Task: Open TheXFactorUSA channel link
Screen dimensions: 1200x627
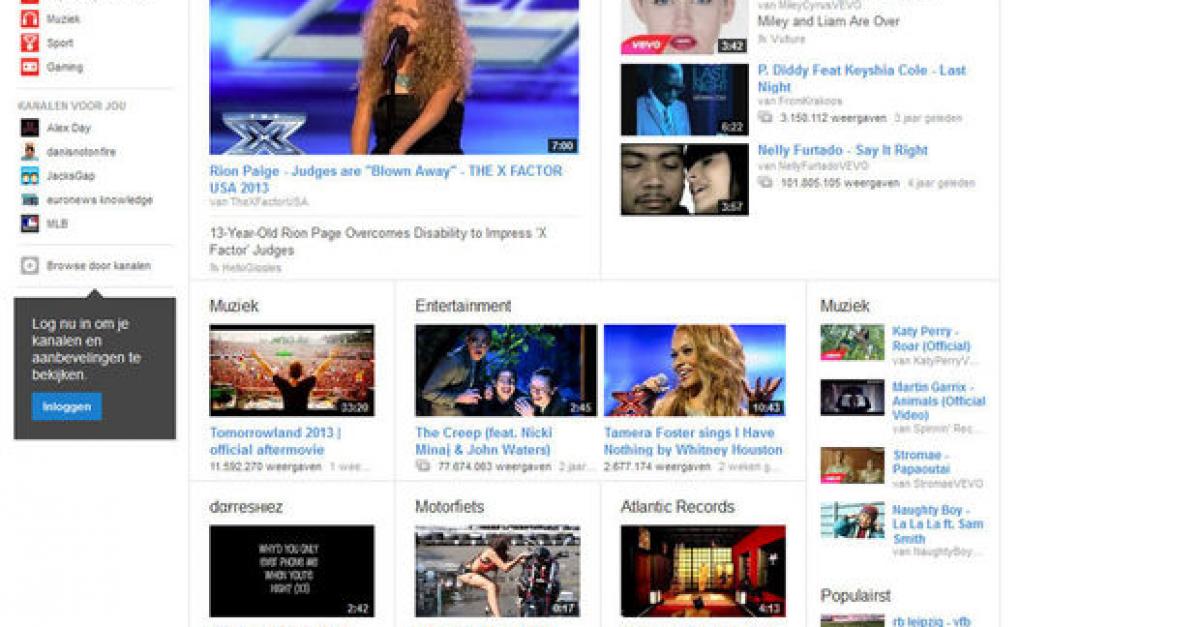Action: 259,202
